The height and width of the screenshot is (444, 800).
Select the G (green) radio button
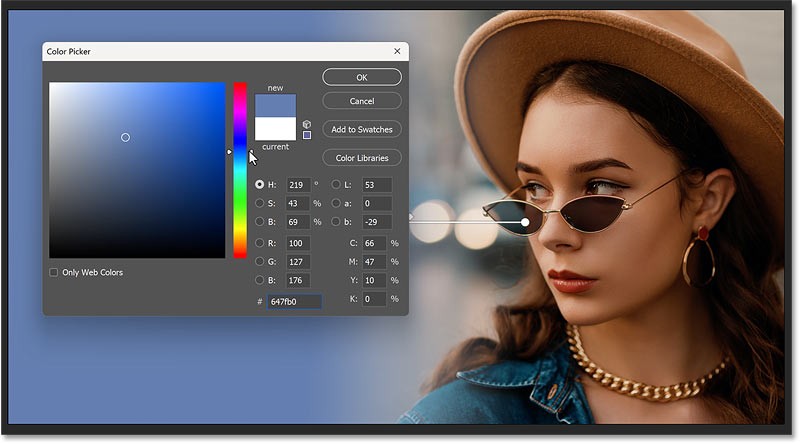coord(260,262)
